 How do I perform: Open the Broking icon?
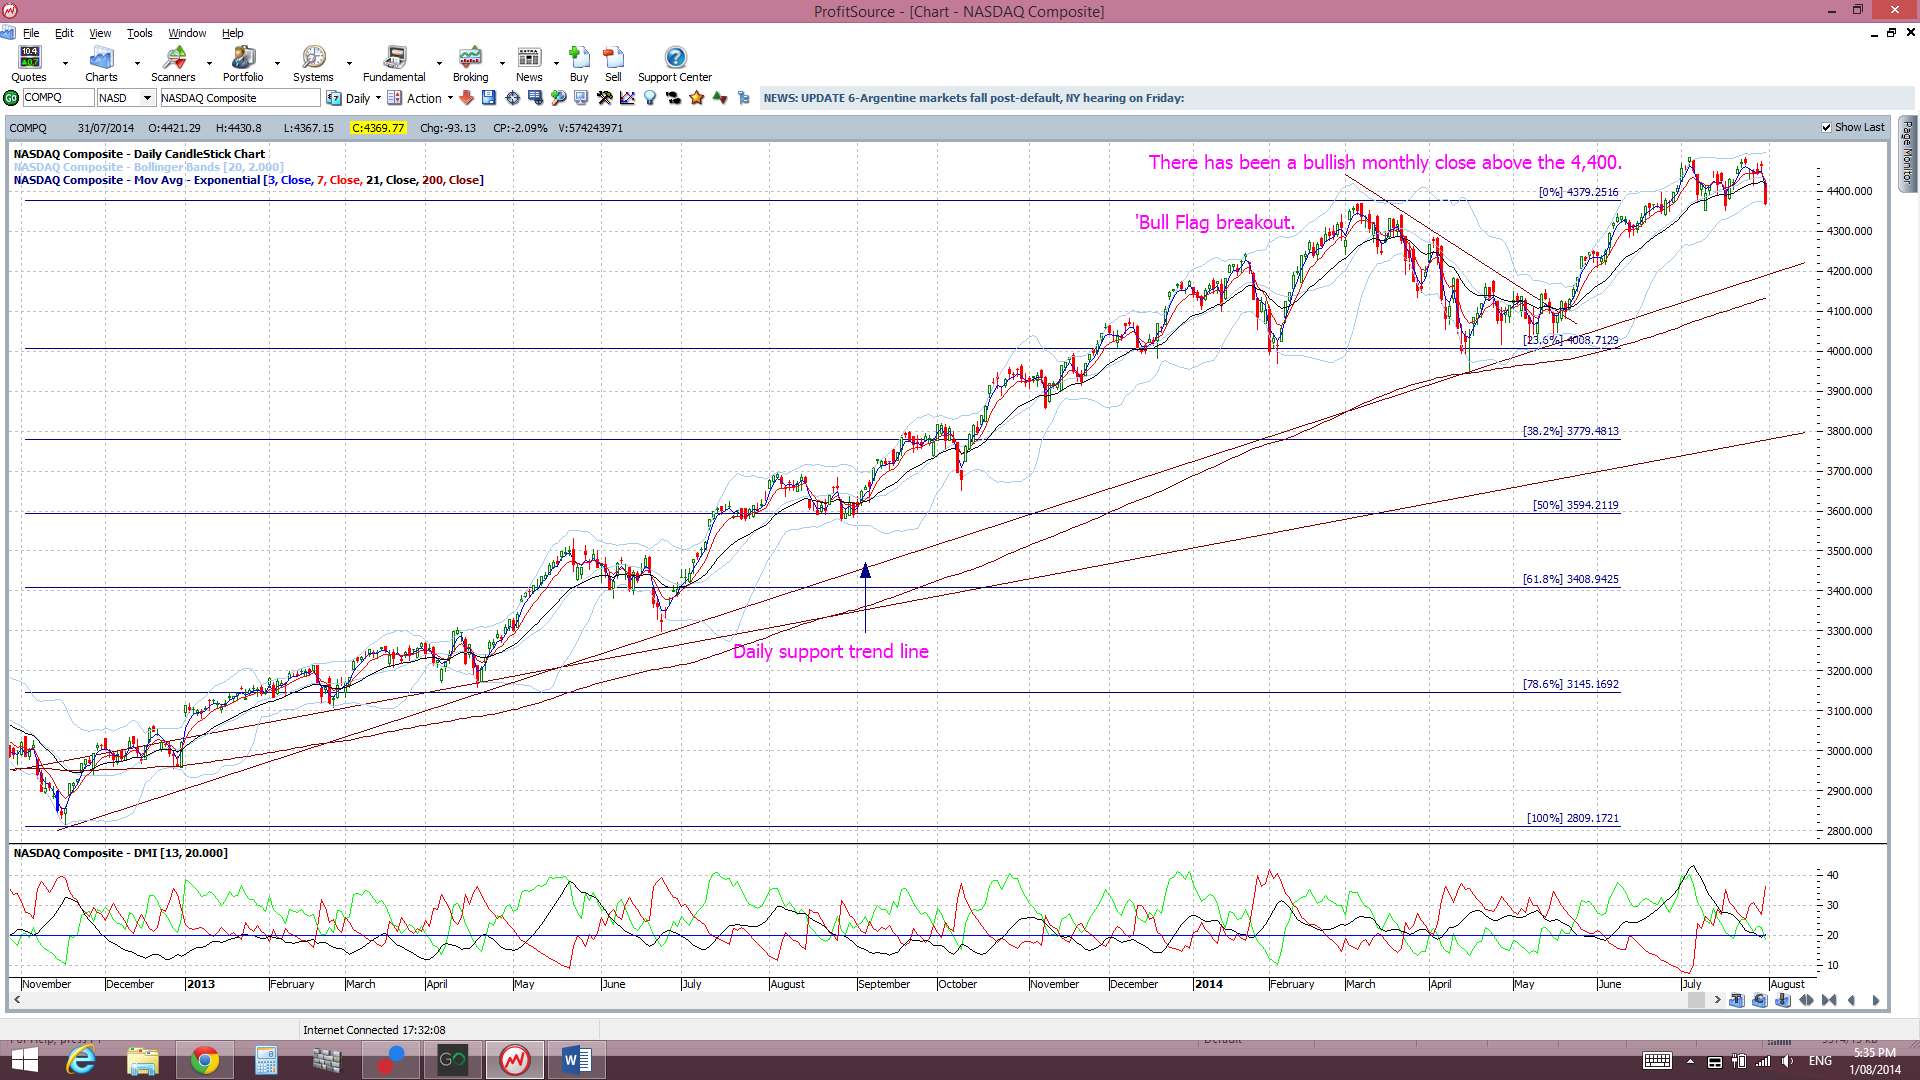(470, 64)
